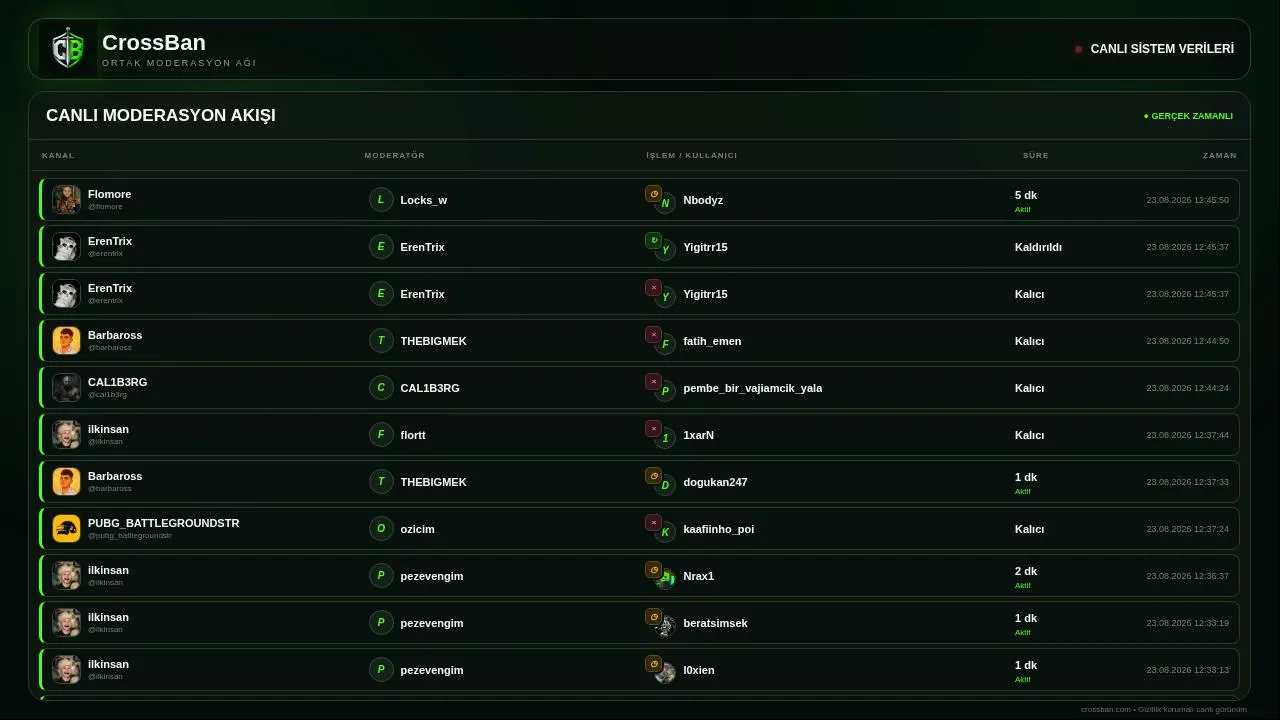
Task: Open the CAL1B3RG channel name
Action: [x=117, y=382]
